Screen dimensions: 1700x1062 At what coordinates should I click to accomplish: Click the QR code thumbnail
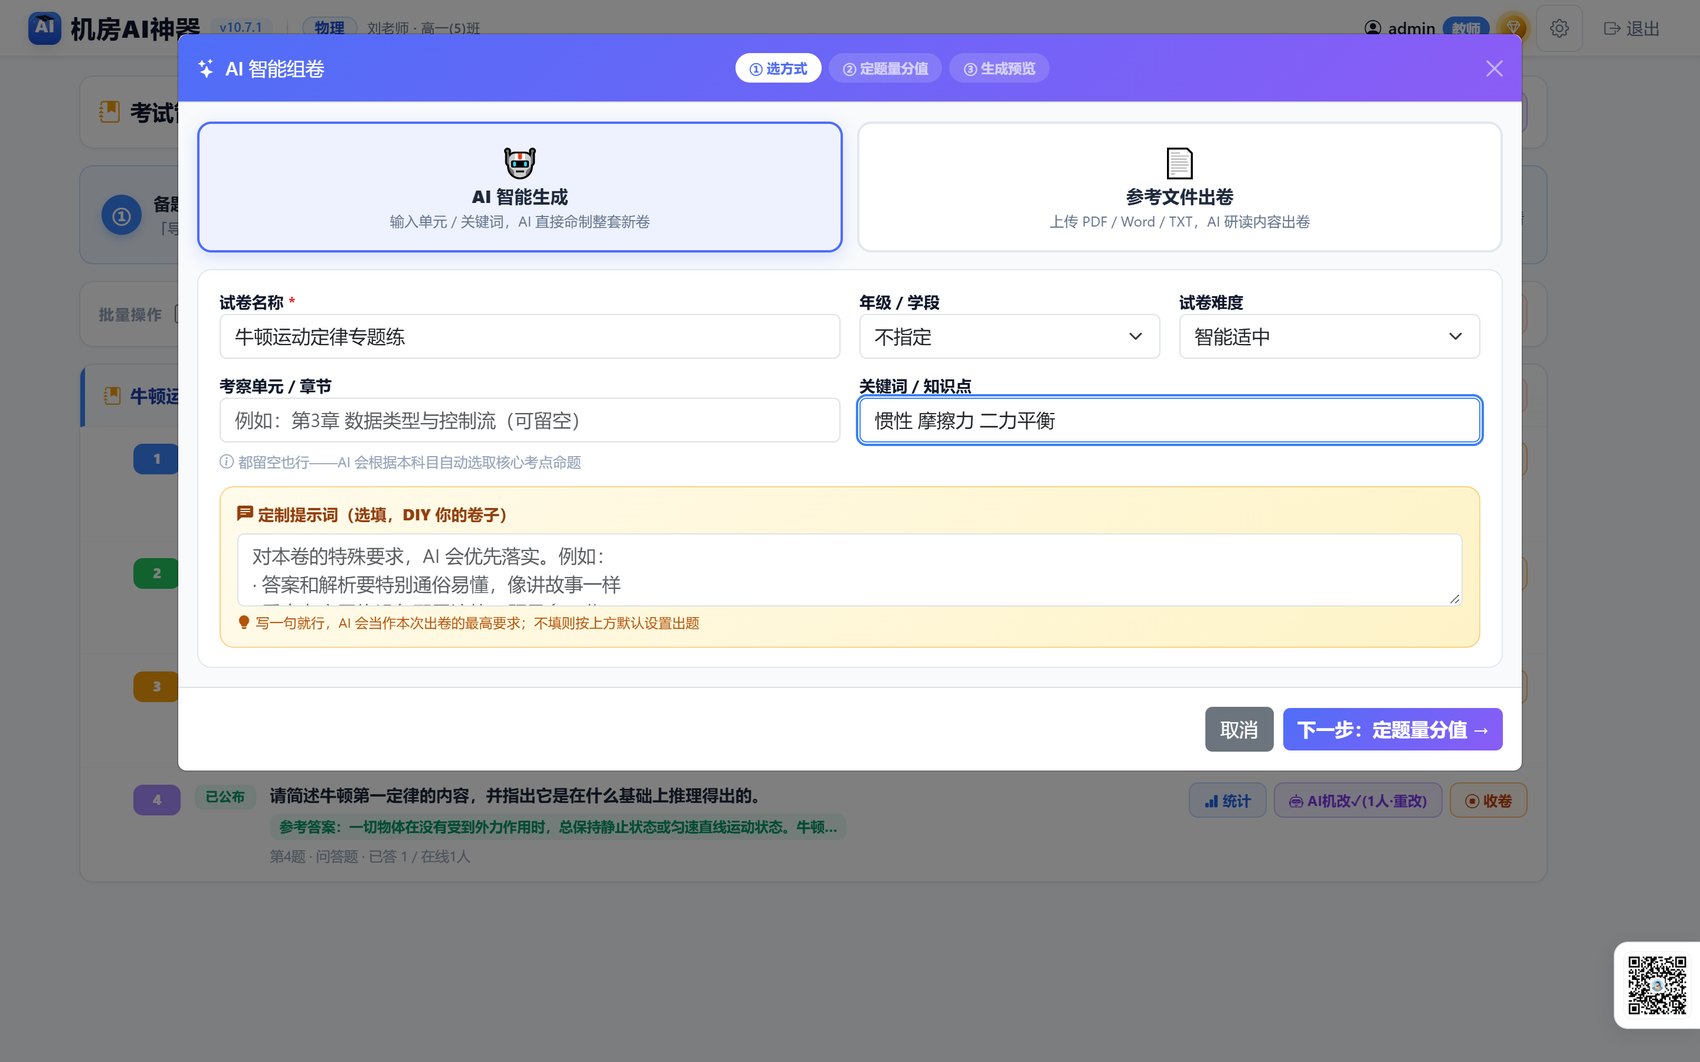pos(1656,985)
